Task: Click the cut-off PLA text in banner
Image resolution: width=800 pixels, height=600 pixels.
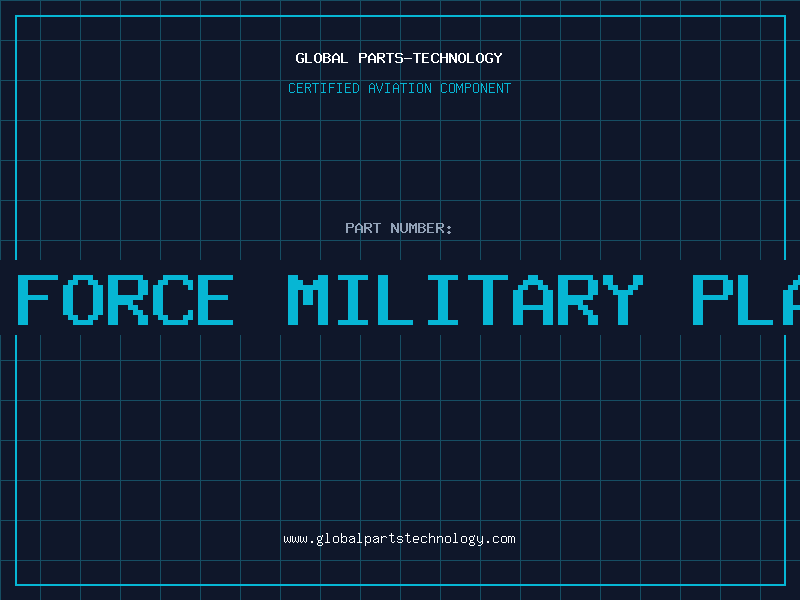Action: click(745, 299)
